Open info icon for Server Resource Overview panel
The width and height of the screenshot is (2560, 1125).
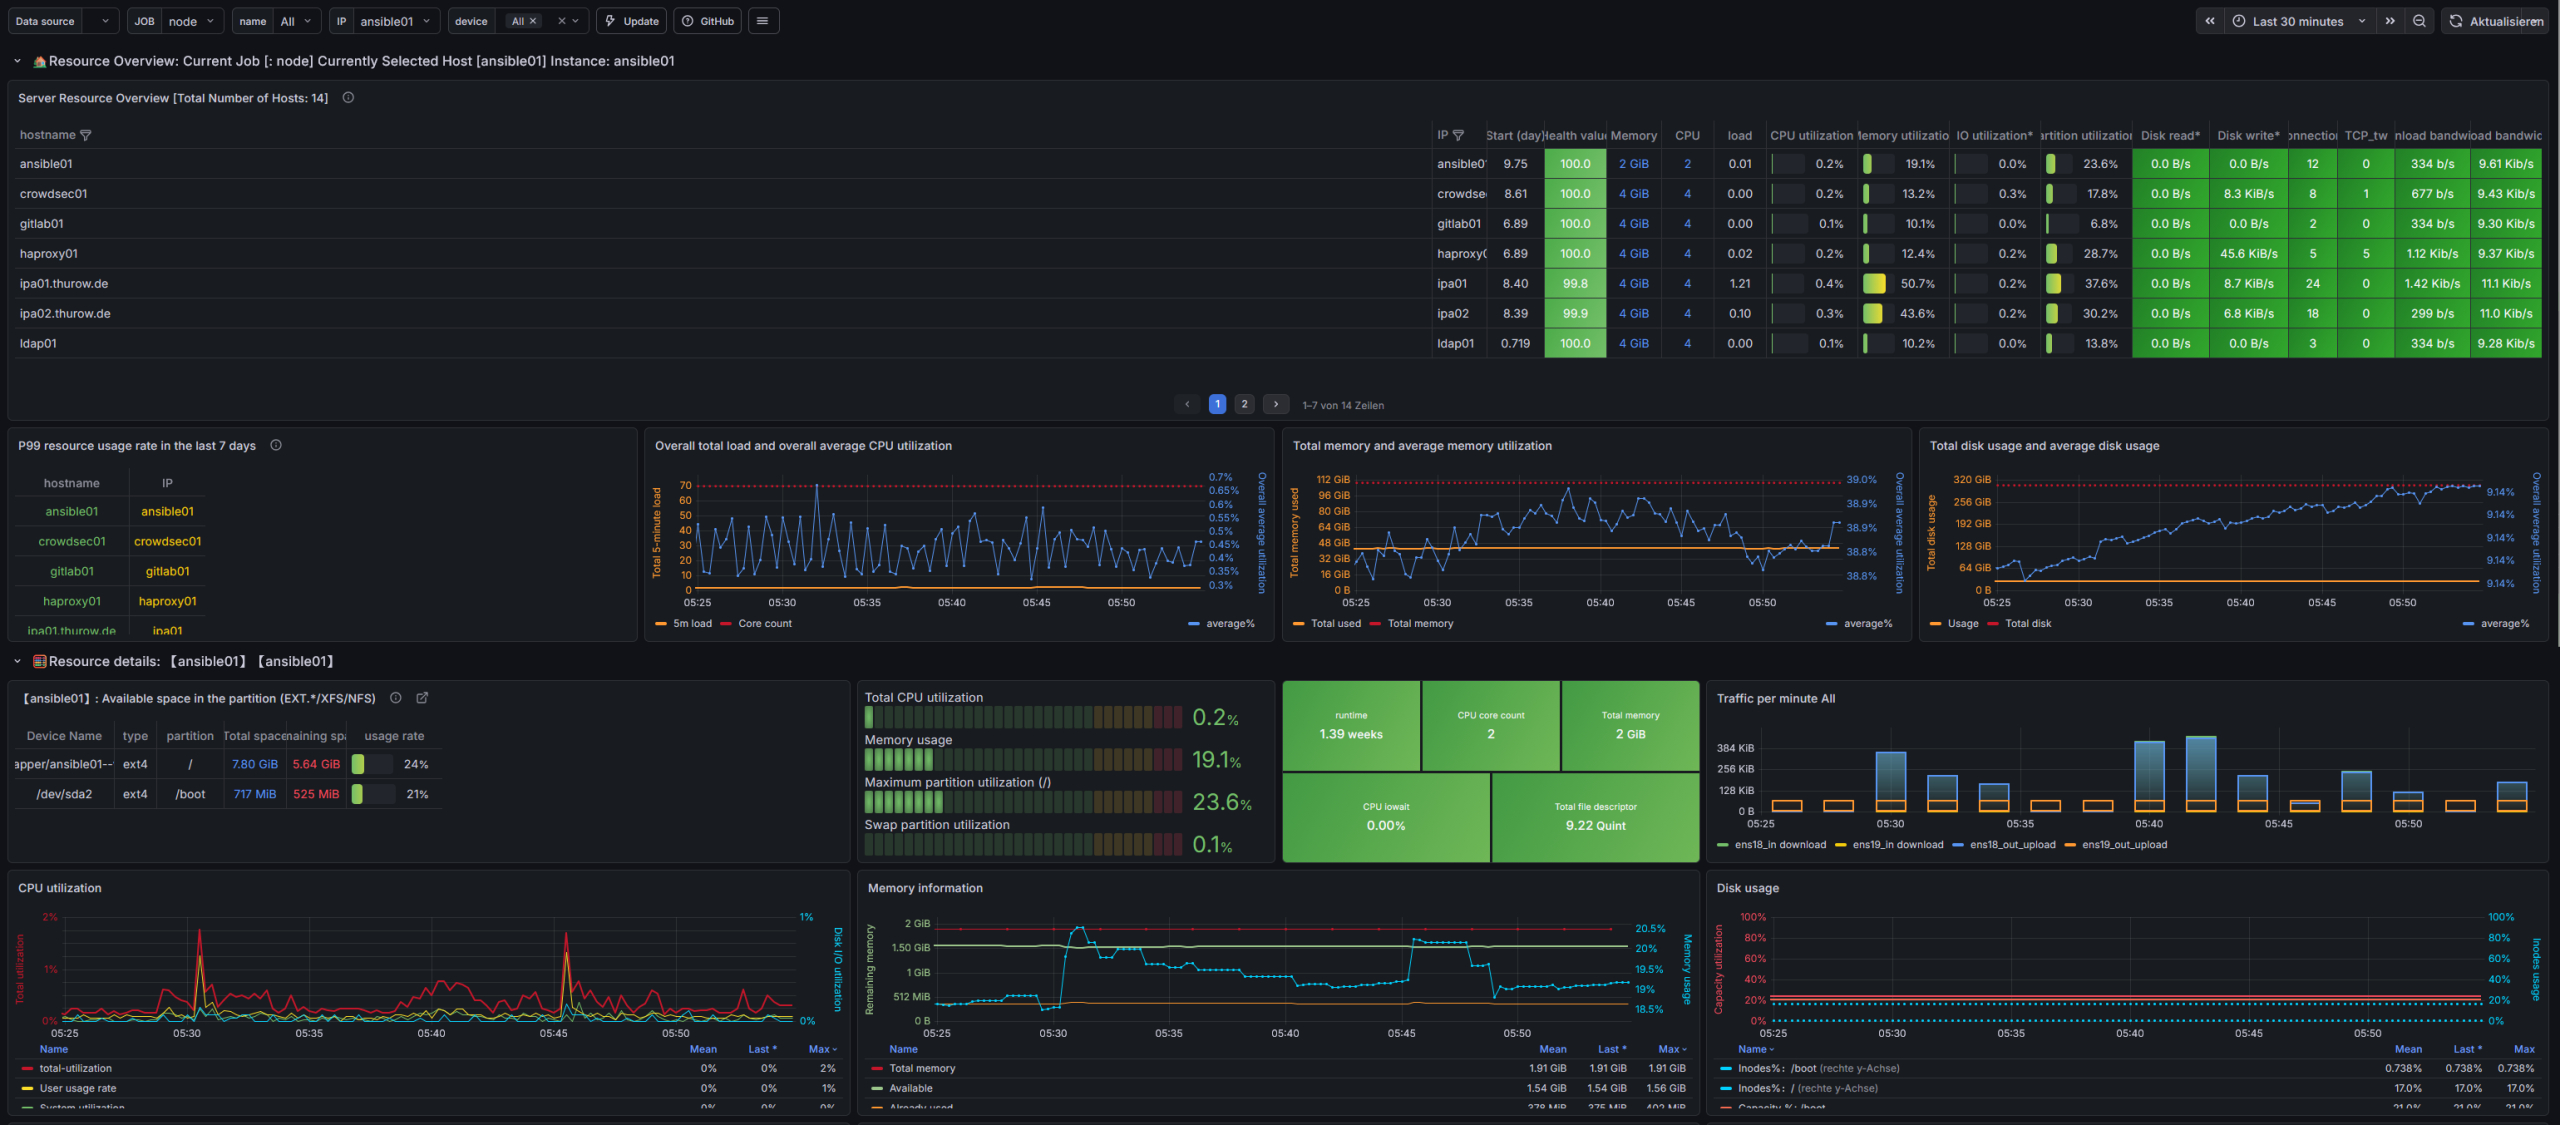point(348,98)
